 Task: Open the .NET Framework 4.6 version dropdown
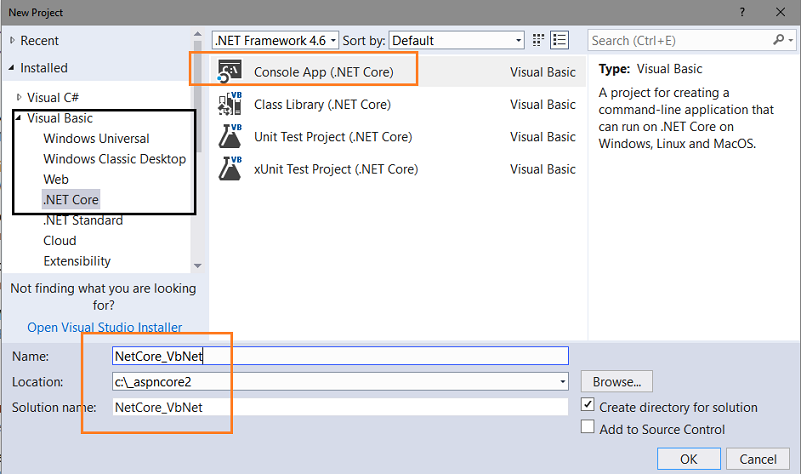(275, 40)
